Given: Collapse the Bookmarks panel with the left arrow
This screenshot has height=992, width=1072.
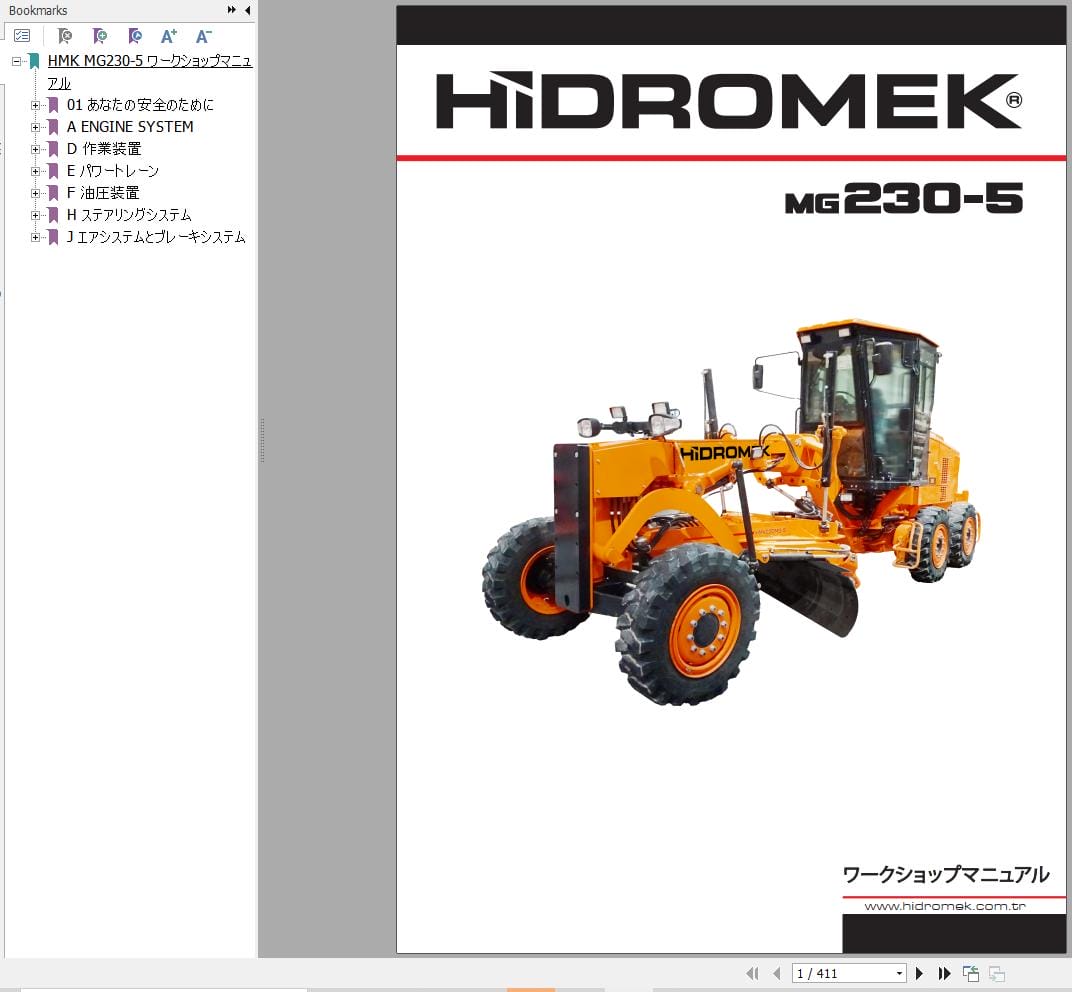Looking at the screenshot, I should 247,10.
